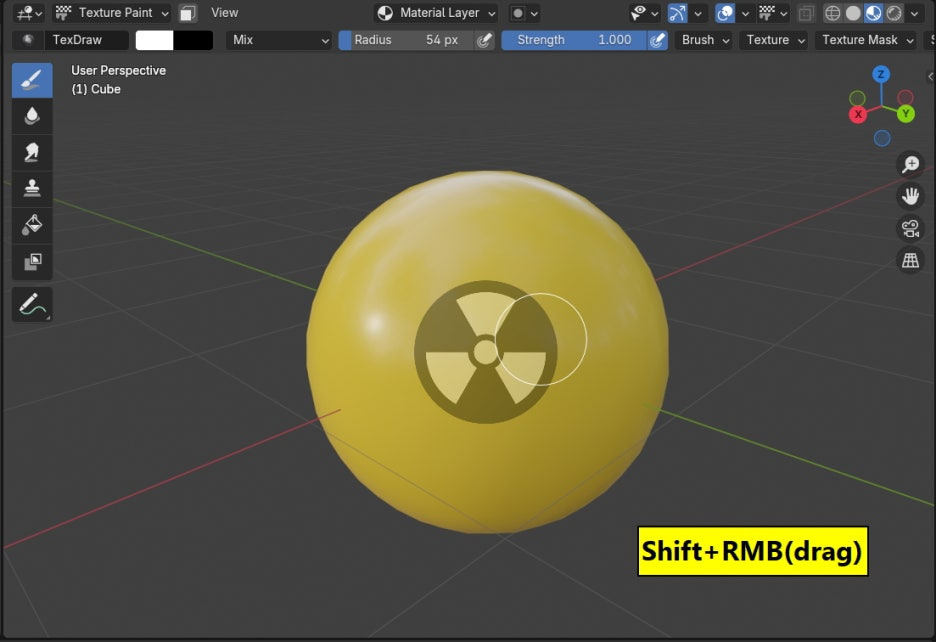The height and width of the screenshot is (642, 936).
Task: Select the Draw brush tool
Action: [32, 80]
